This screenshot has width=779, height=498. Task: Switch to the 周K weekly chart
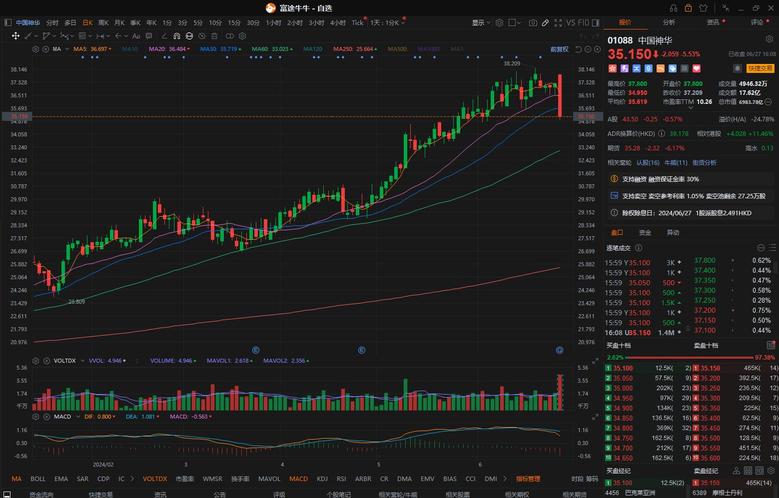pos(103,23)
